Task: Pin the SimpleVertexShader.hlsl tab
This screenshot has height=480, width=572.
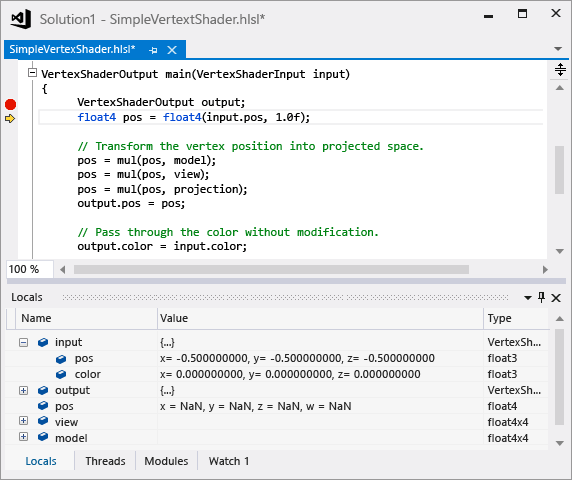Action: (x=154, y=50)
